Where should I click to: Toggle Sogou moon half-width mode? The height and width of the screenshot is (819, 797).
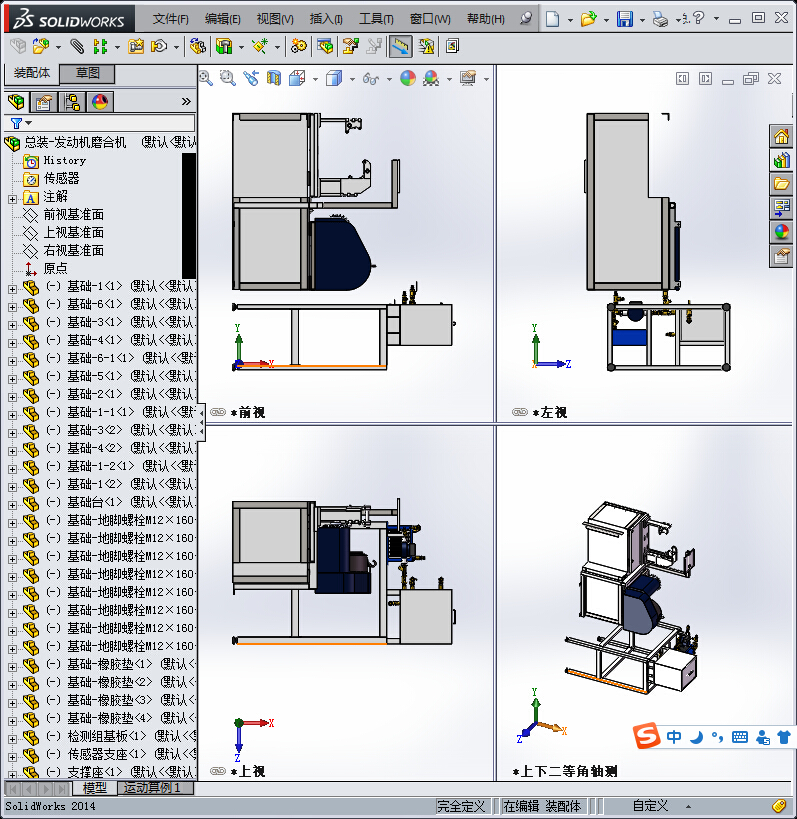tap(697, 737)
